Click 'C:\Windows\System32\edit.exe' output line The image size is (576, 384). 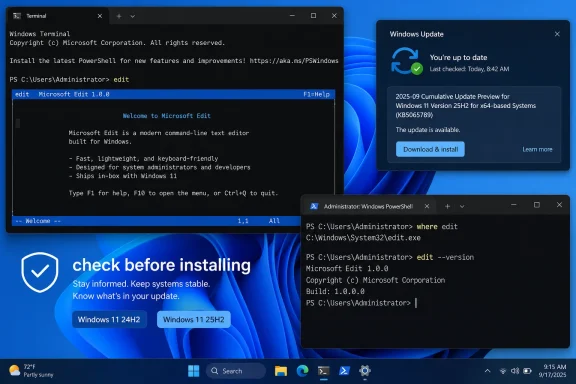[363, 238]
